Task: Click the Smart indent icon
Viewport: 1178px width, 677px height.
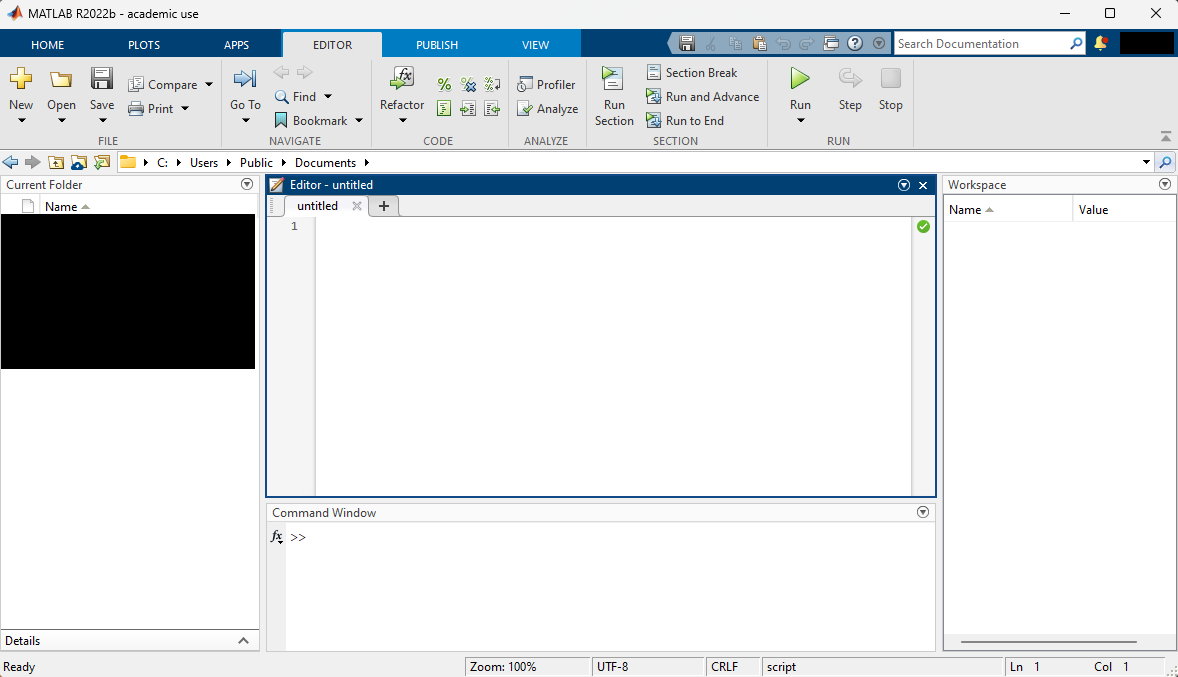Action: click(x=444, y=109)
